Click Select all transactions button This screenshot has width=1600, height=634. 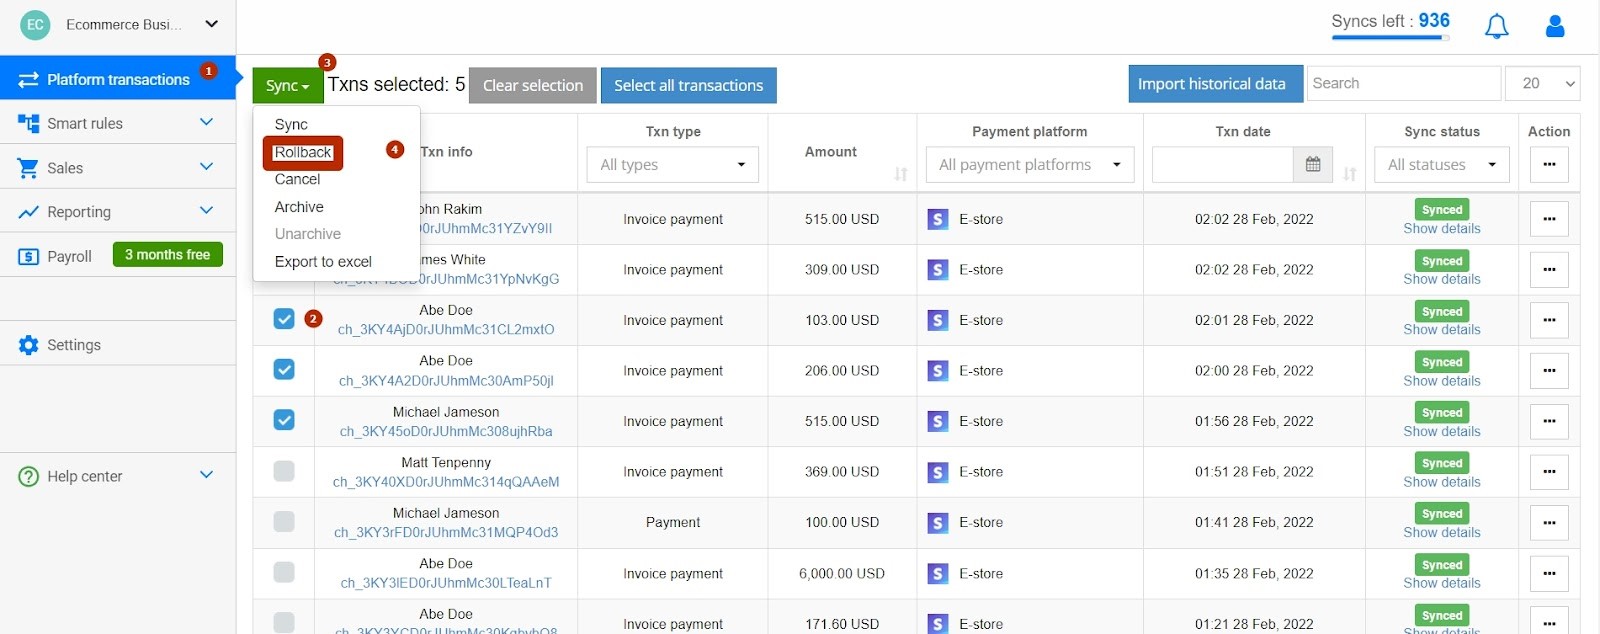[689, 86]
